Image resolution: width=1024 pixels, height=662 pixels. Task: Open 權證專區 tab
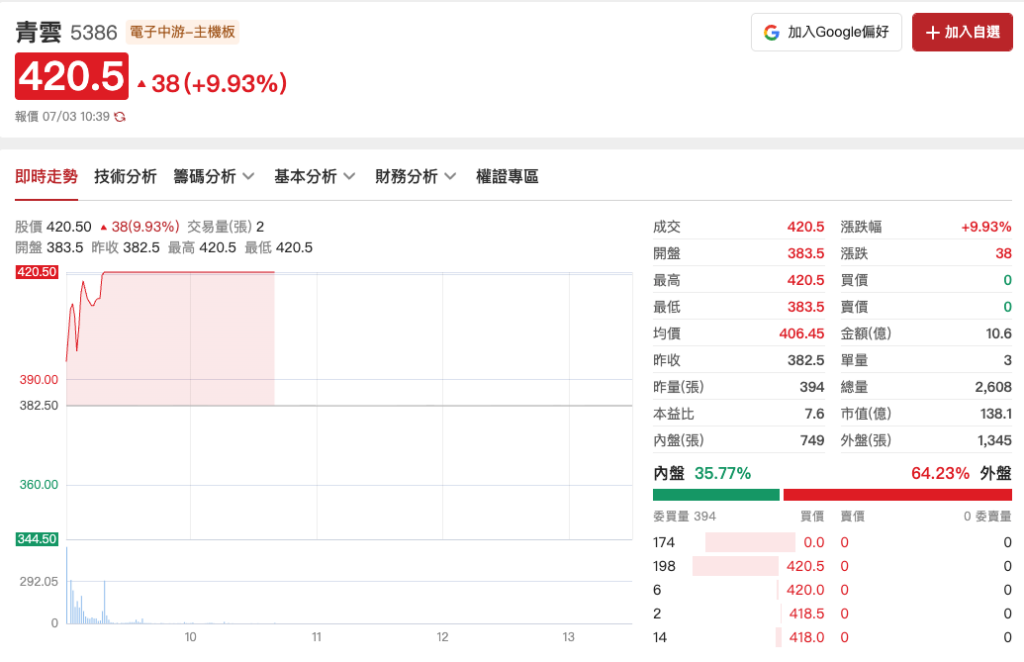[507, 176]
